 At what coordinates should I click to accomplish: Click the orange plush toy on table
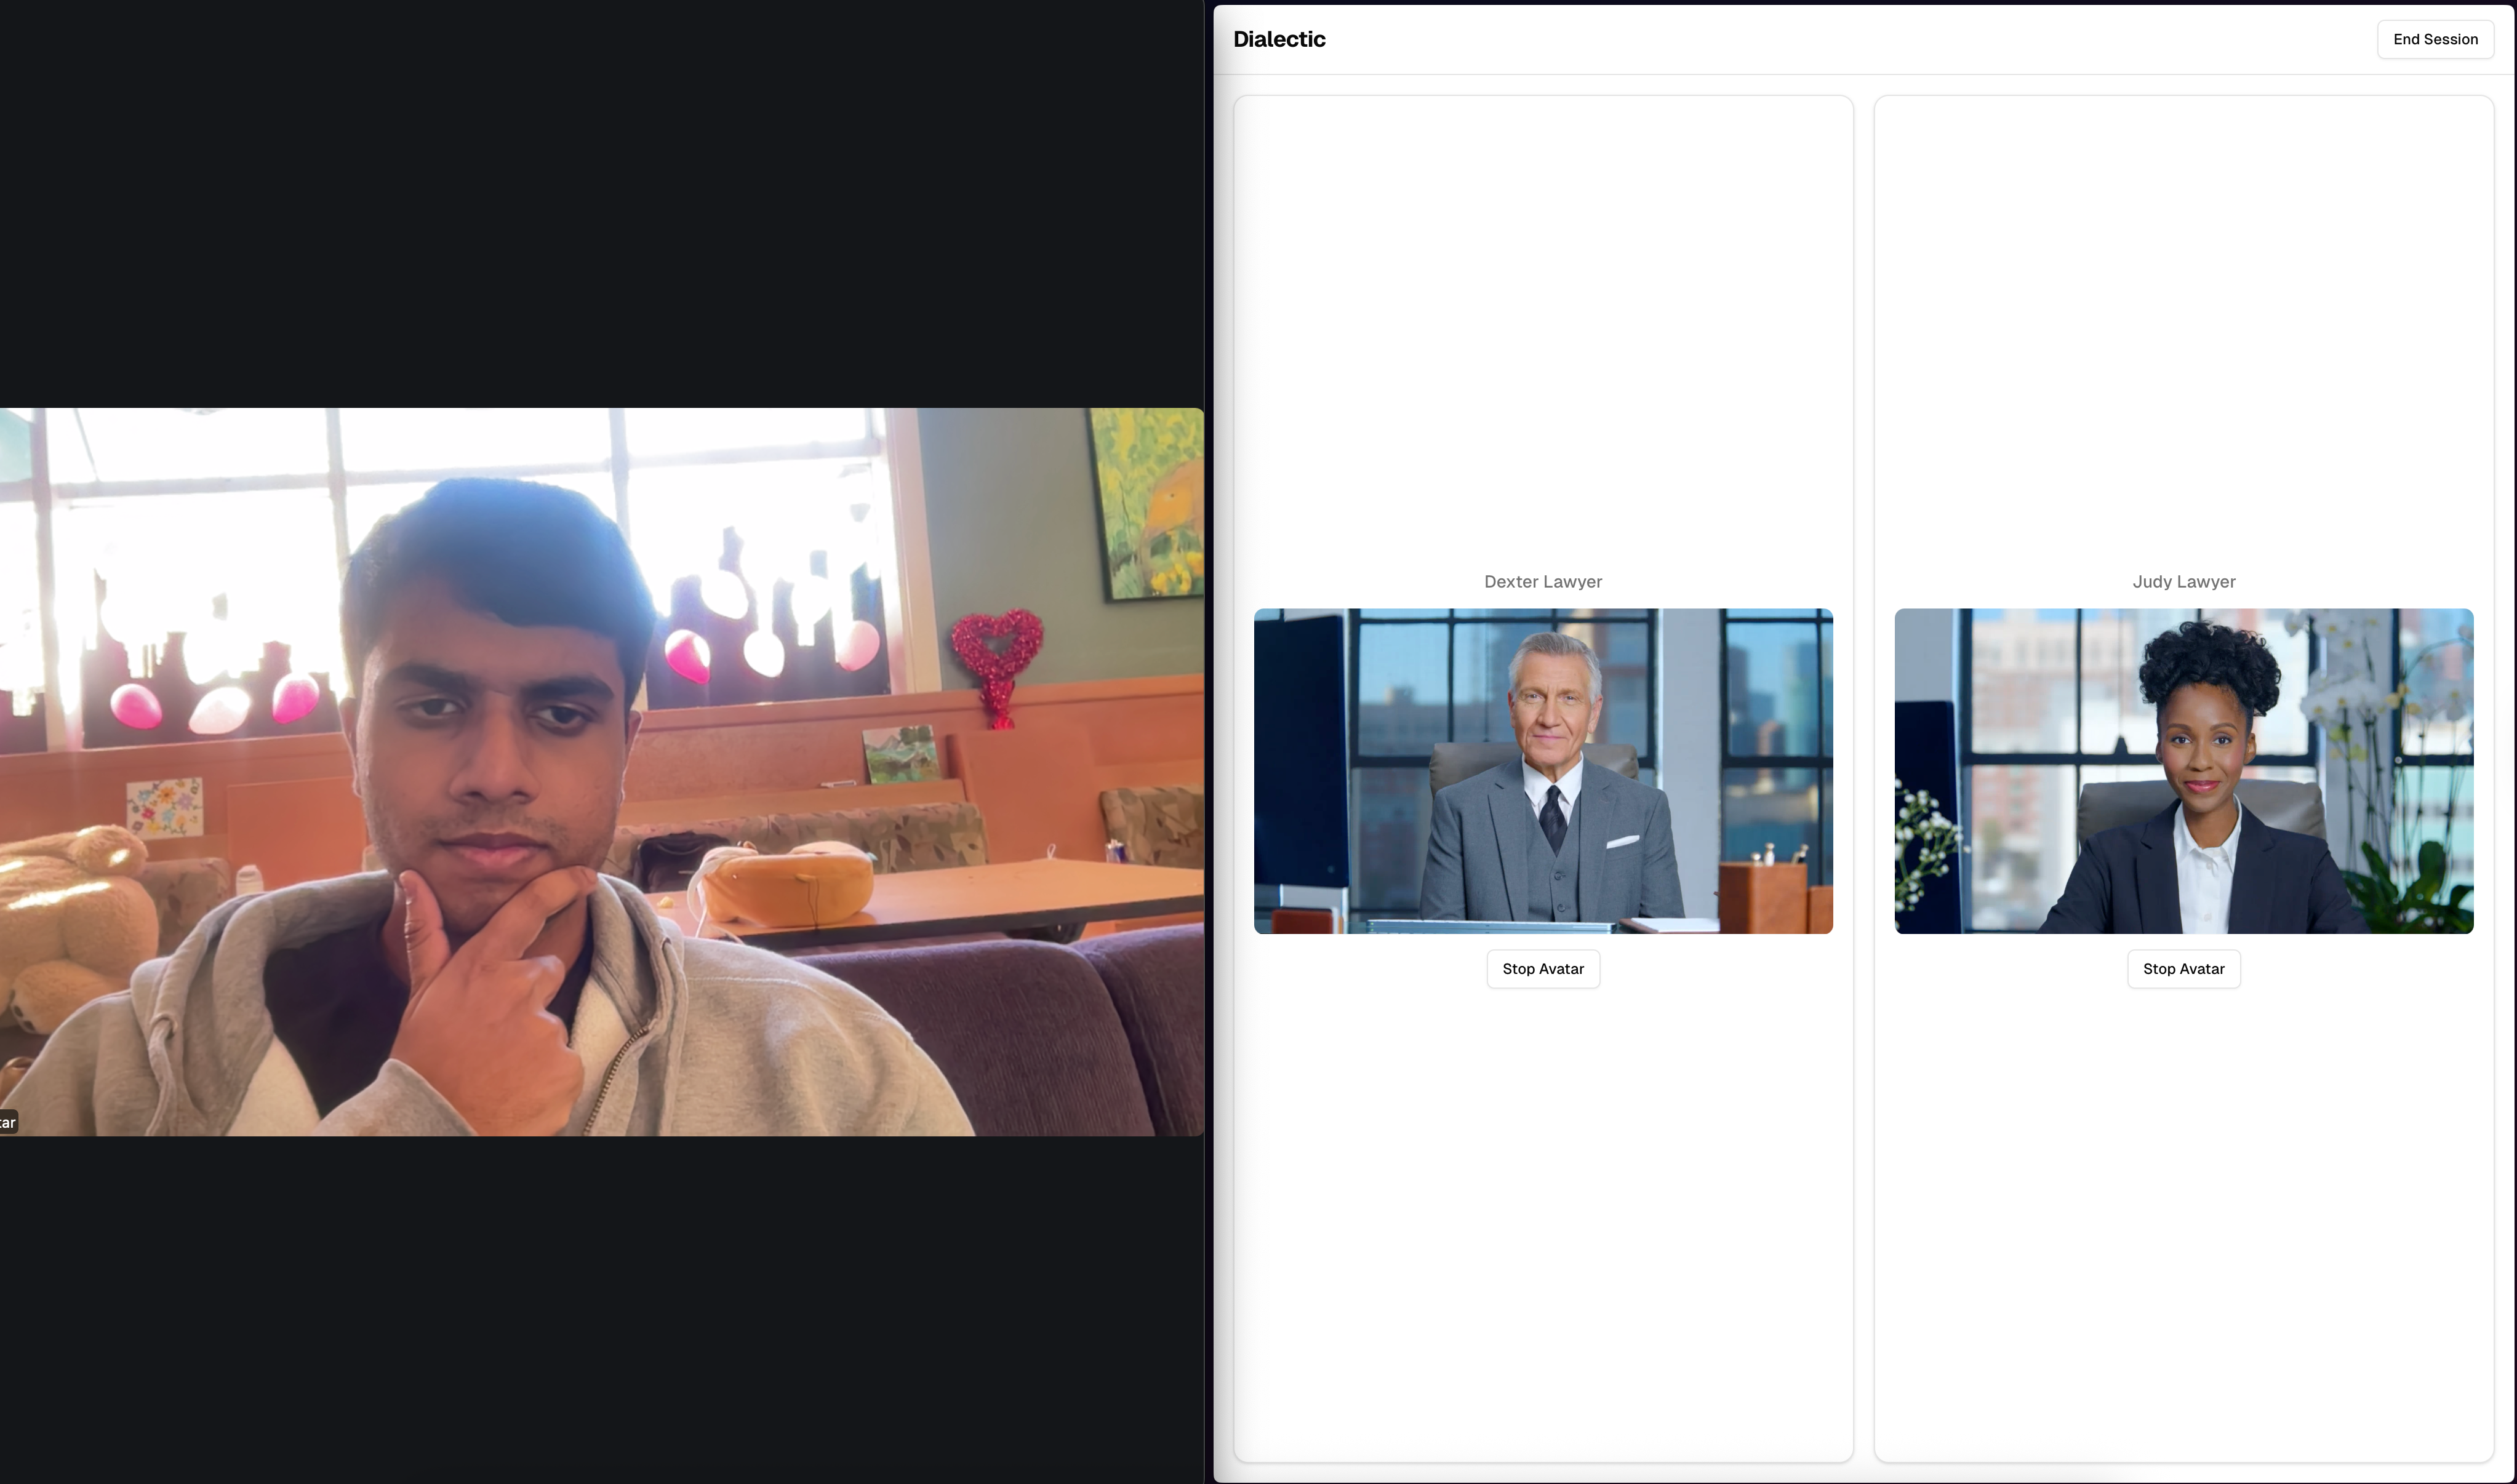point(790,880)
